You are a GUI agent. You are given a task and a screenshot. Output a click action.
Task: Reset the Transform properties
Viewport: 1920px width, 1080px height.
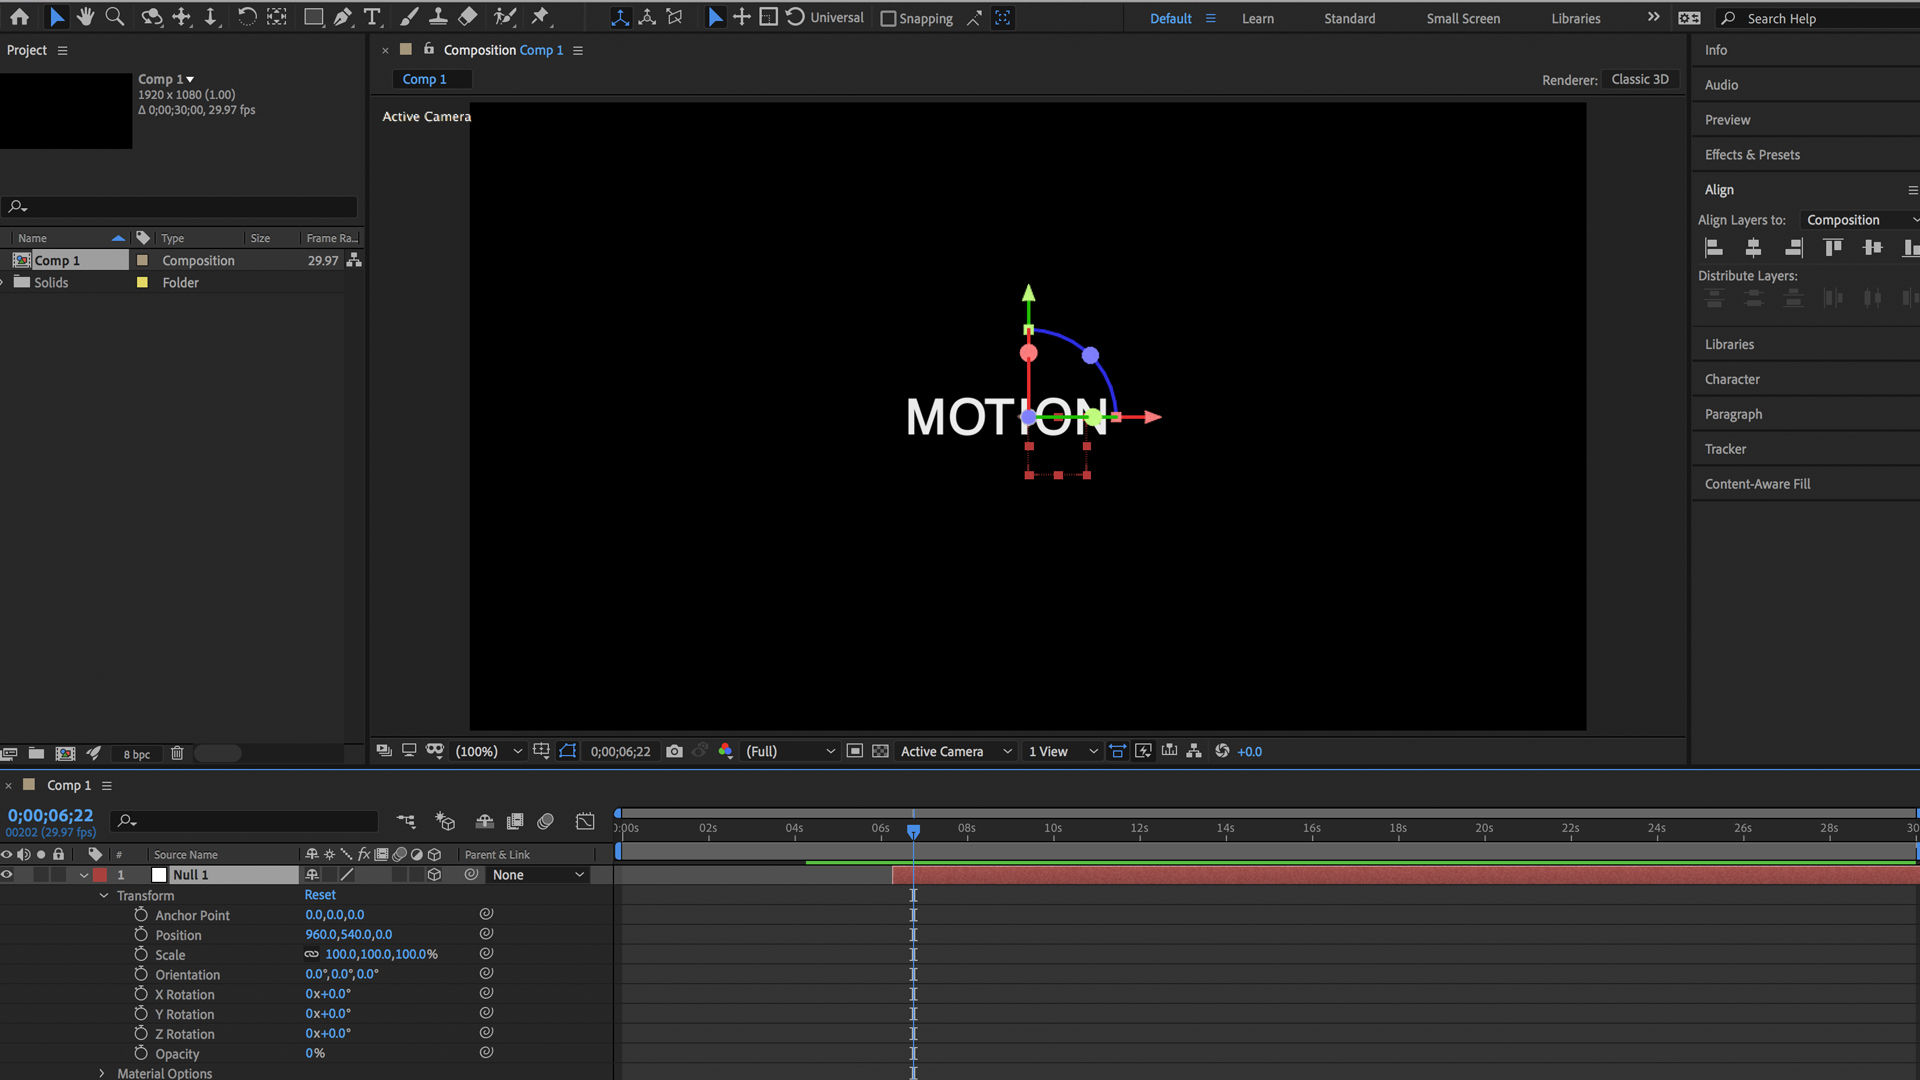(320, 895)
